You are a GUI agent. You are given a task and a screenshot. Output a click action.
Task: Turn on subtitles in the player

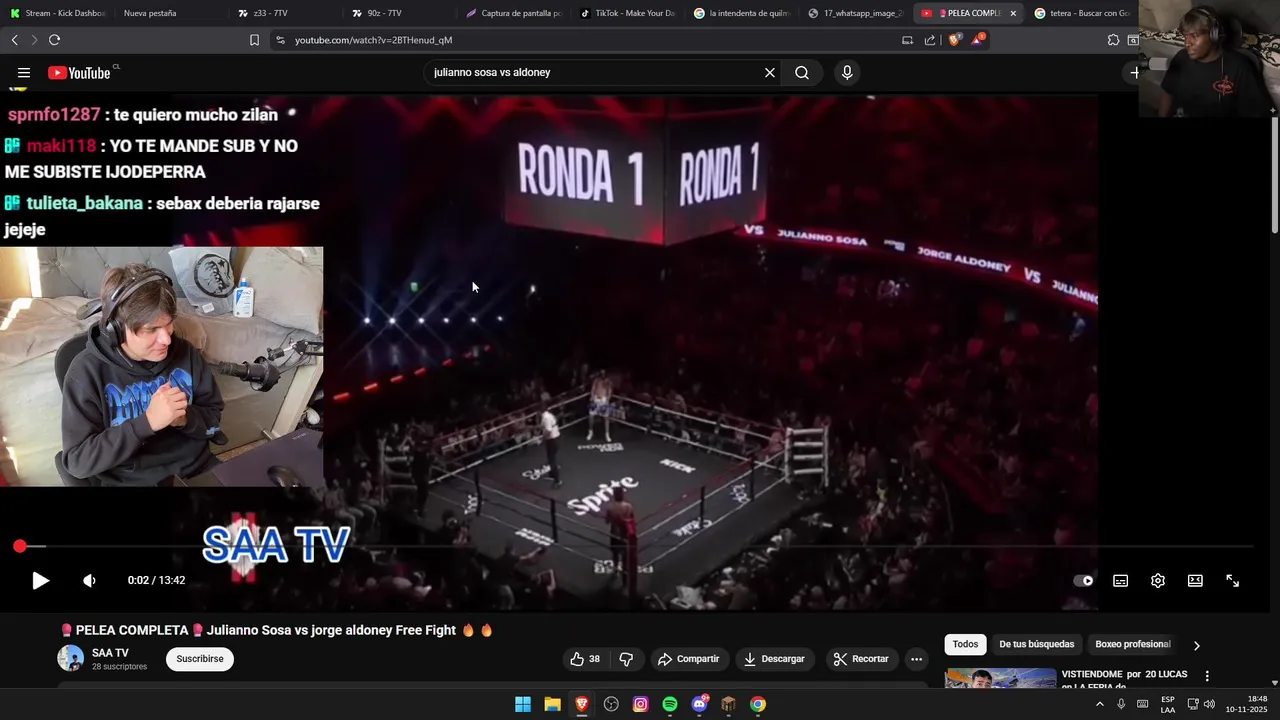pos(1121,580)
